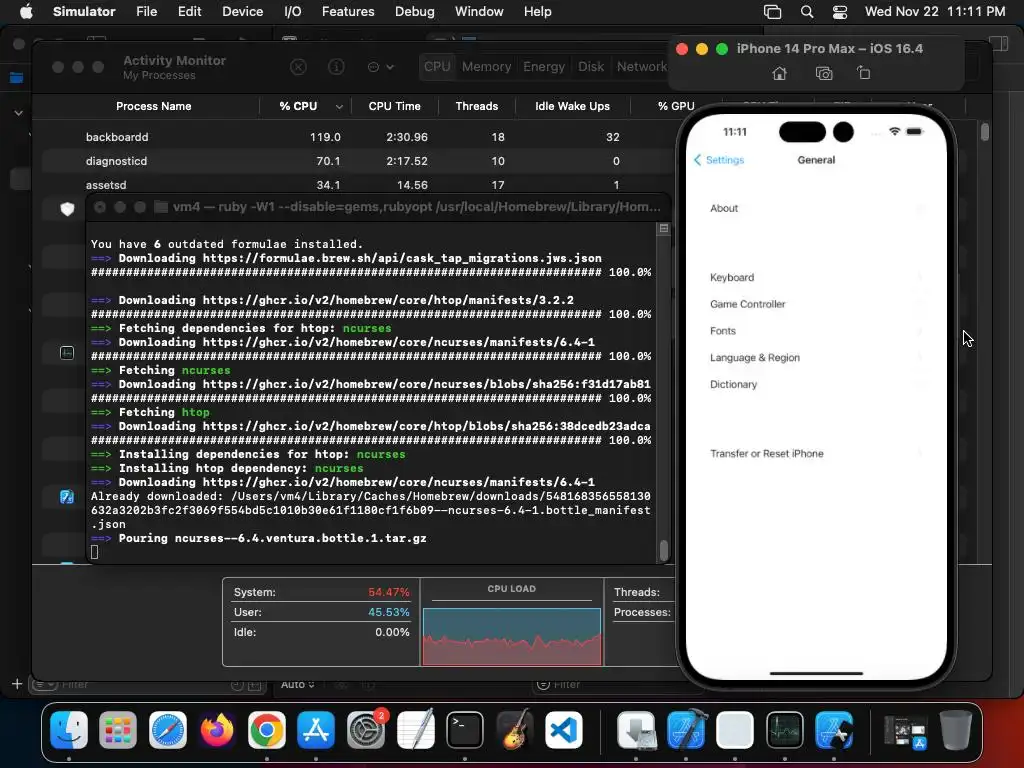Switch to the CPU tab in Activity Monitor
Image resolution: width=1024 pixels, height=768 pixels.
[x=437, y=67]
